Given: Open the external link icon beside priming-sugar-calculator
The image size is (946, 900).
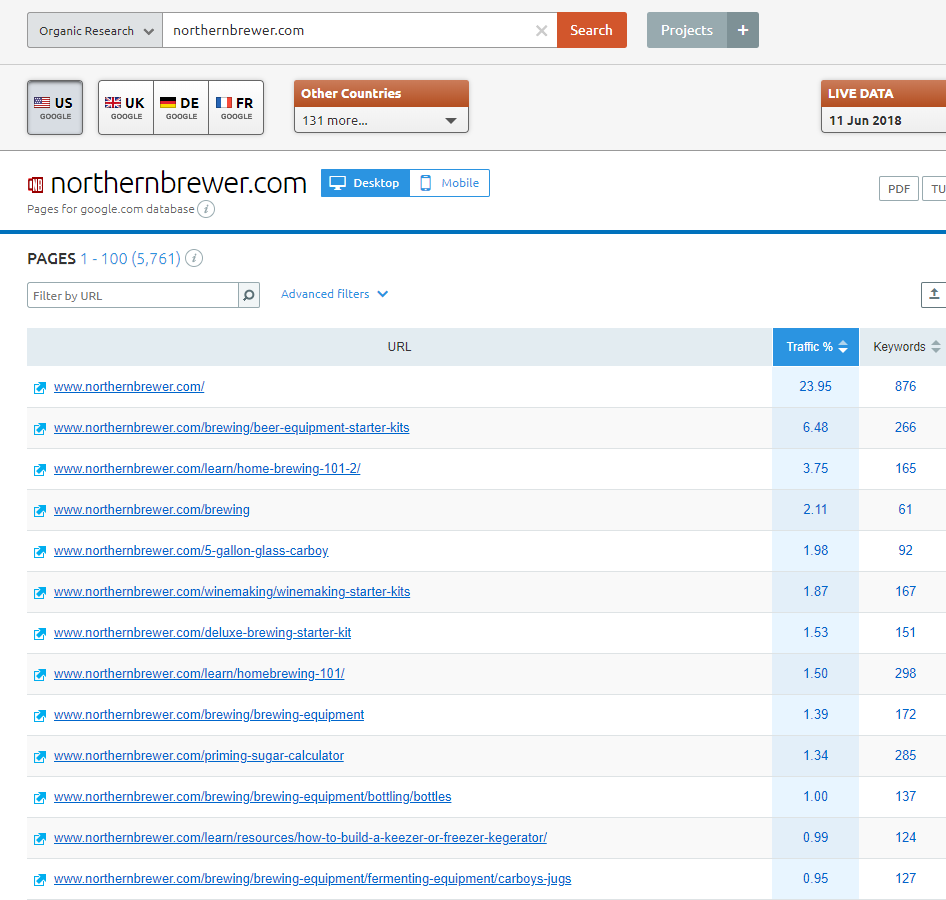Looking at the screenshot, I should (x=39, y=756).
